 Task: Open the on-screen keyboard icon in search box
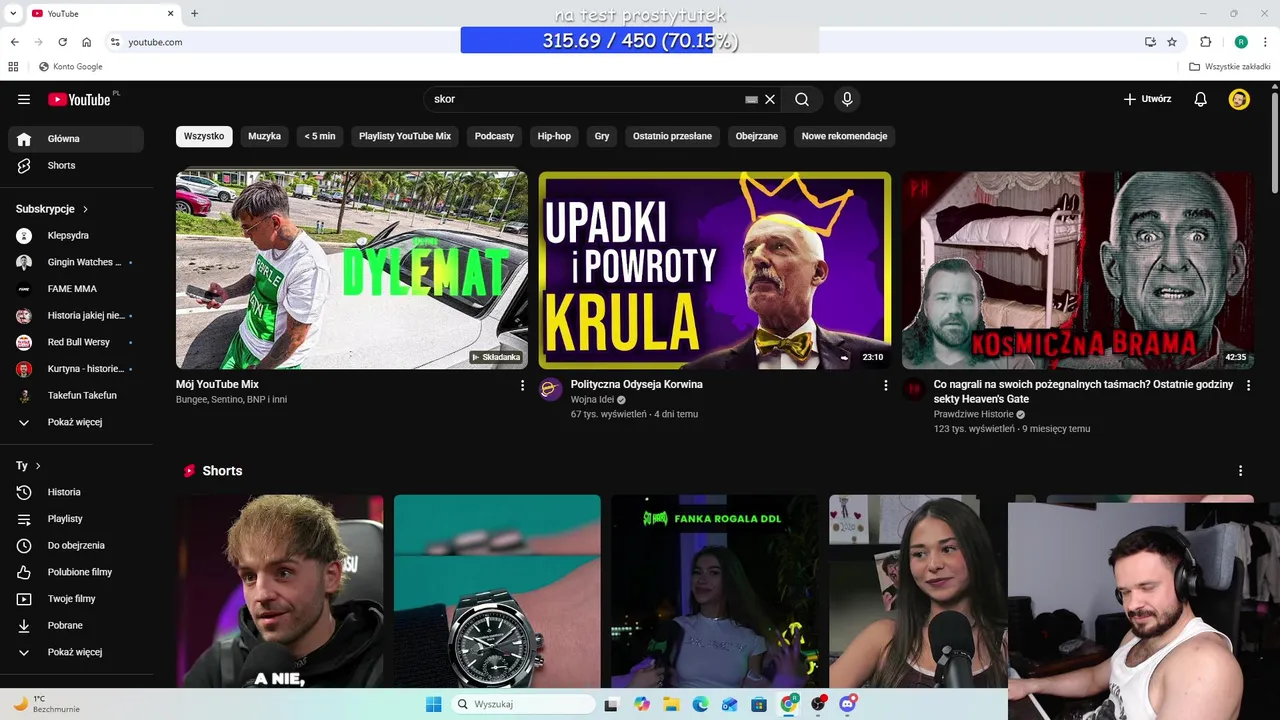tap(751, 99)
